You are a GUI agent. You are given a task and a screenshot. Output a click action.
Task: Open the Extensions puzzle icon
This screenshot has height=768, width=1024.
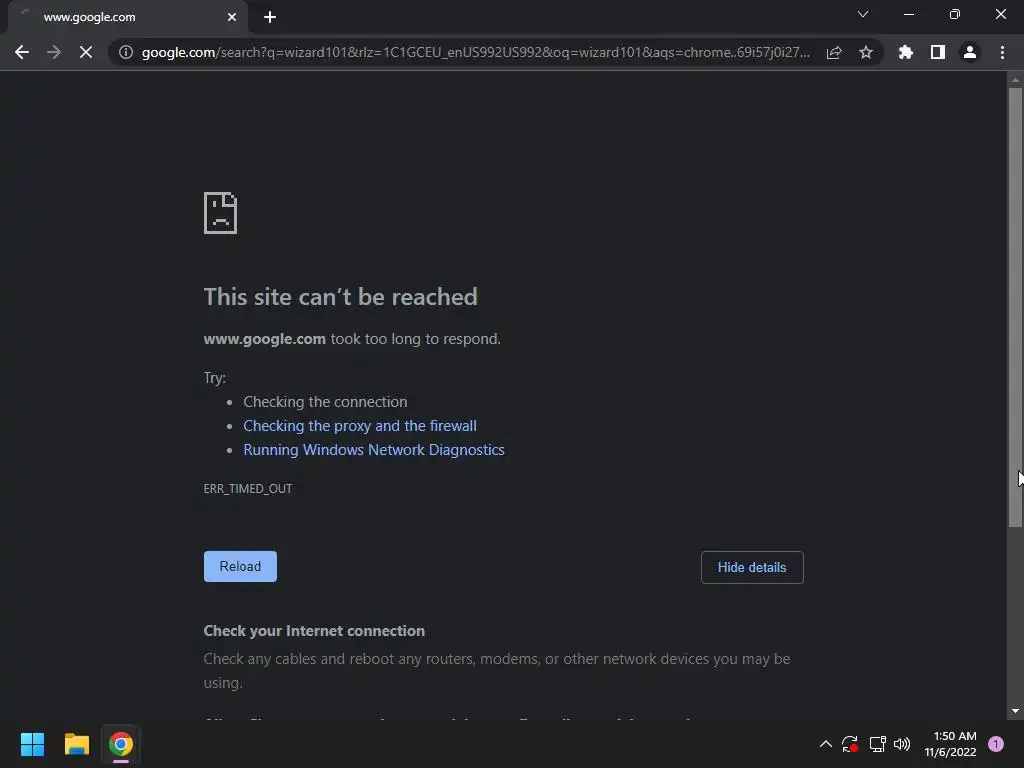(906, 52)
